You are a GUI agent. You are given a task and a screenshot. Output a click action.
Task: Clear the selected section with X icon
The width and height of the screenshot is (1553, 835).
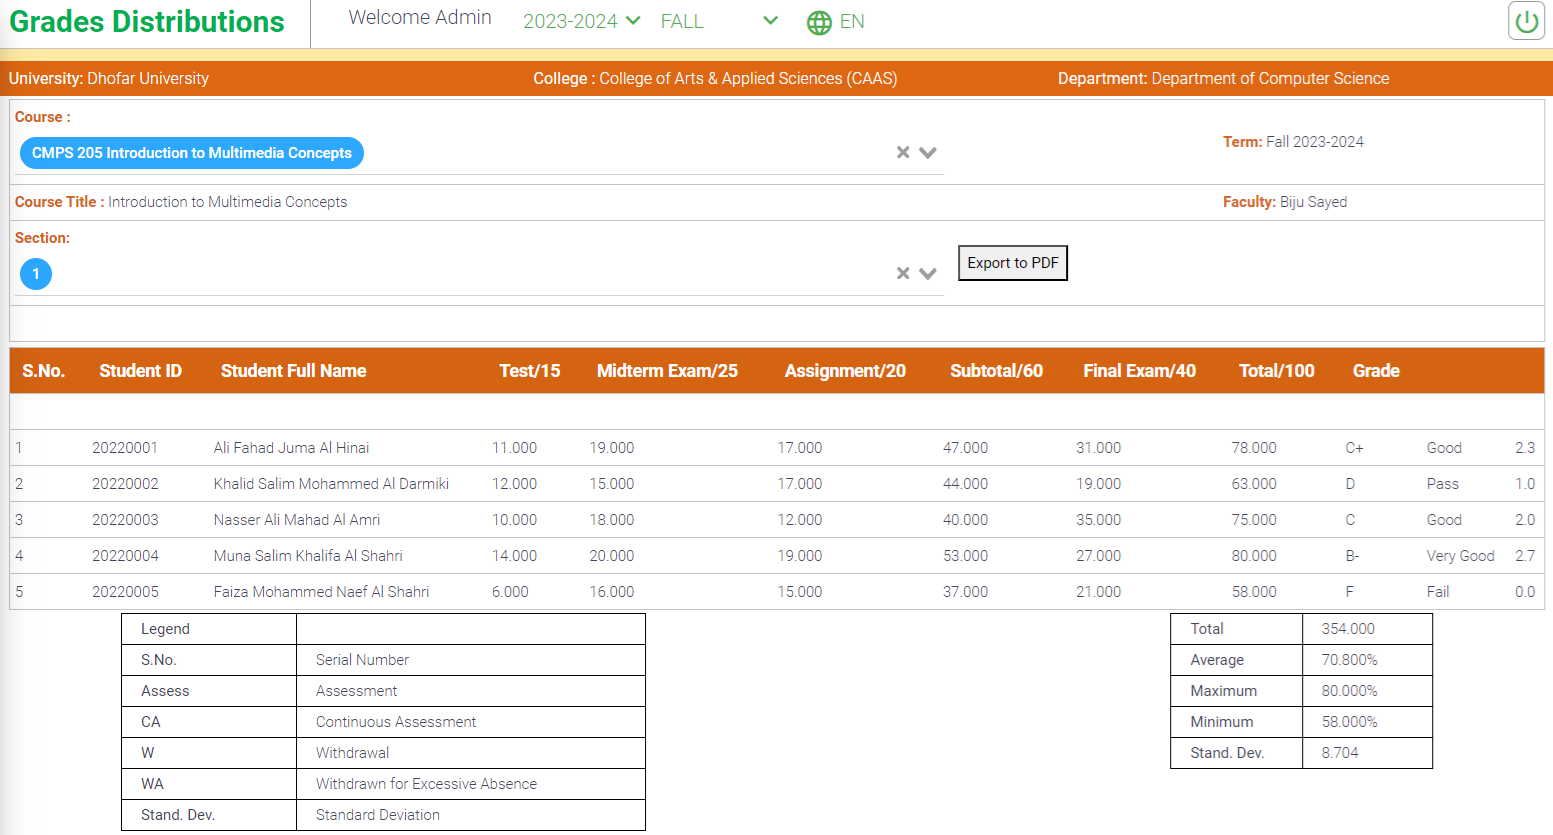903,273
